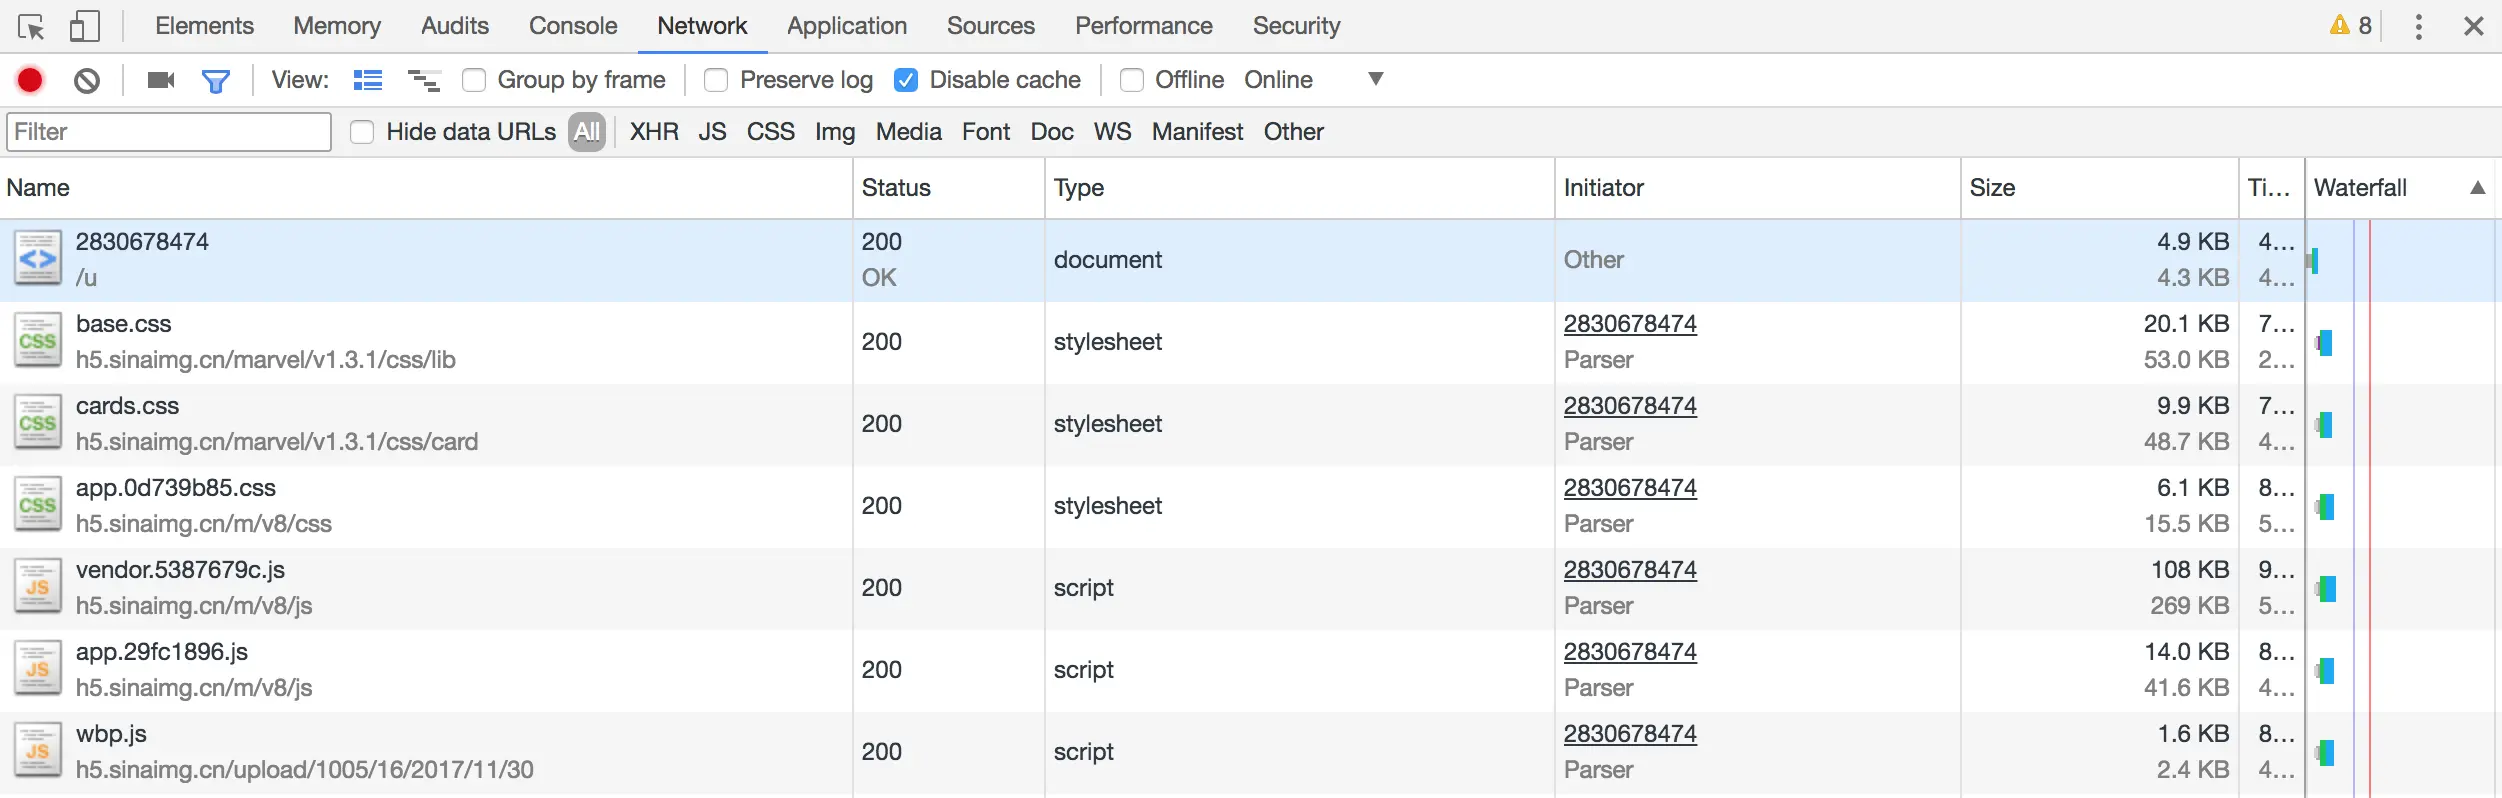The width and height of the screenshot is (2502, 798).
Task: Click the inspect element picker icon
Action: [x=31, y=26]
